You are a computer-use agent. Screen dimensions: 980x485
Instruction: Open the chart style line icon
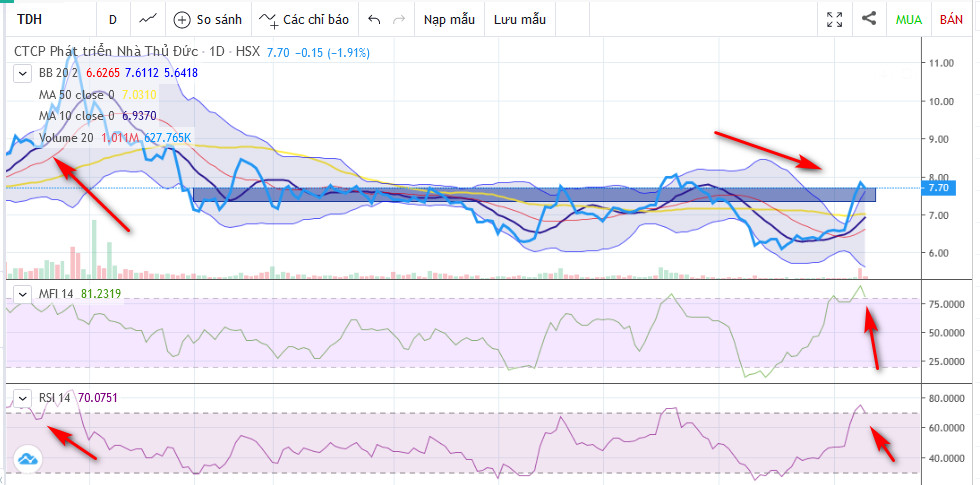point(148,19)
